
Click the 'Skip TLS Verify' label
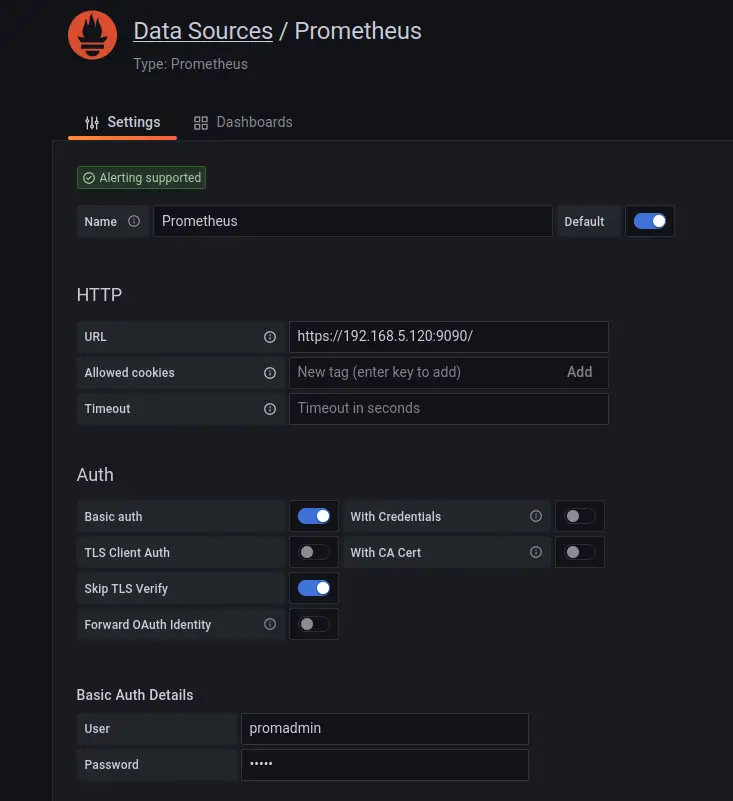(126, 588)
